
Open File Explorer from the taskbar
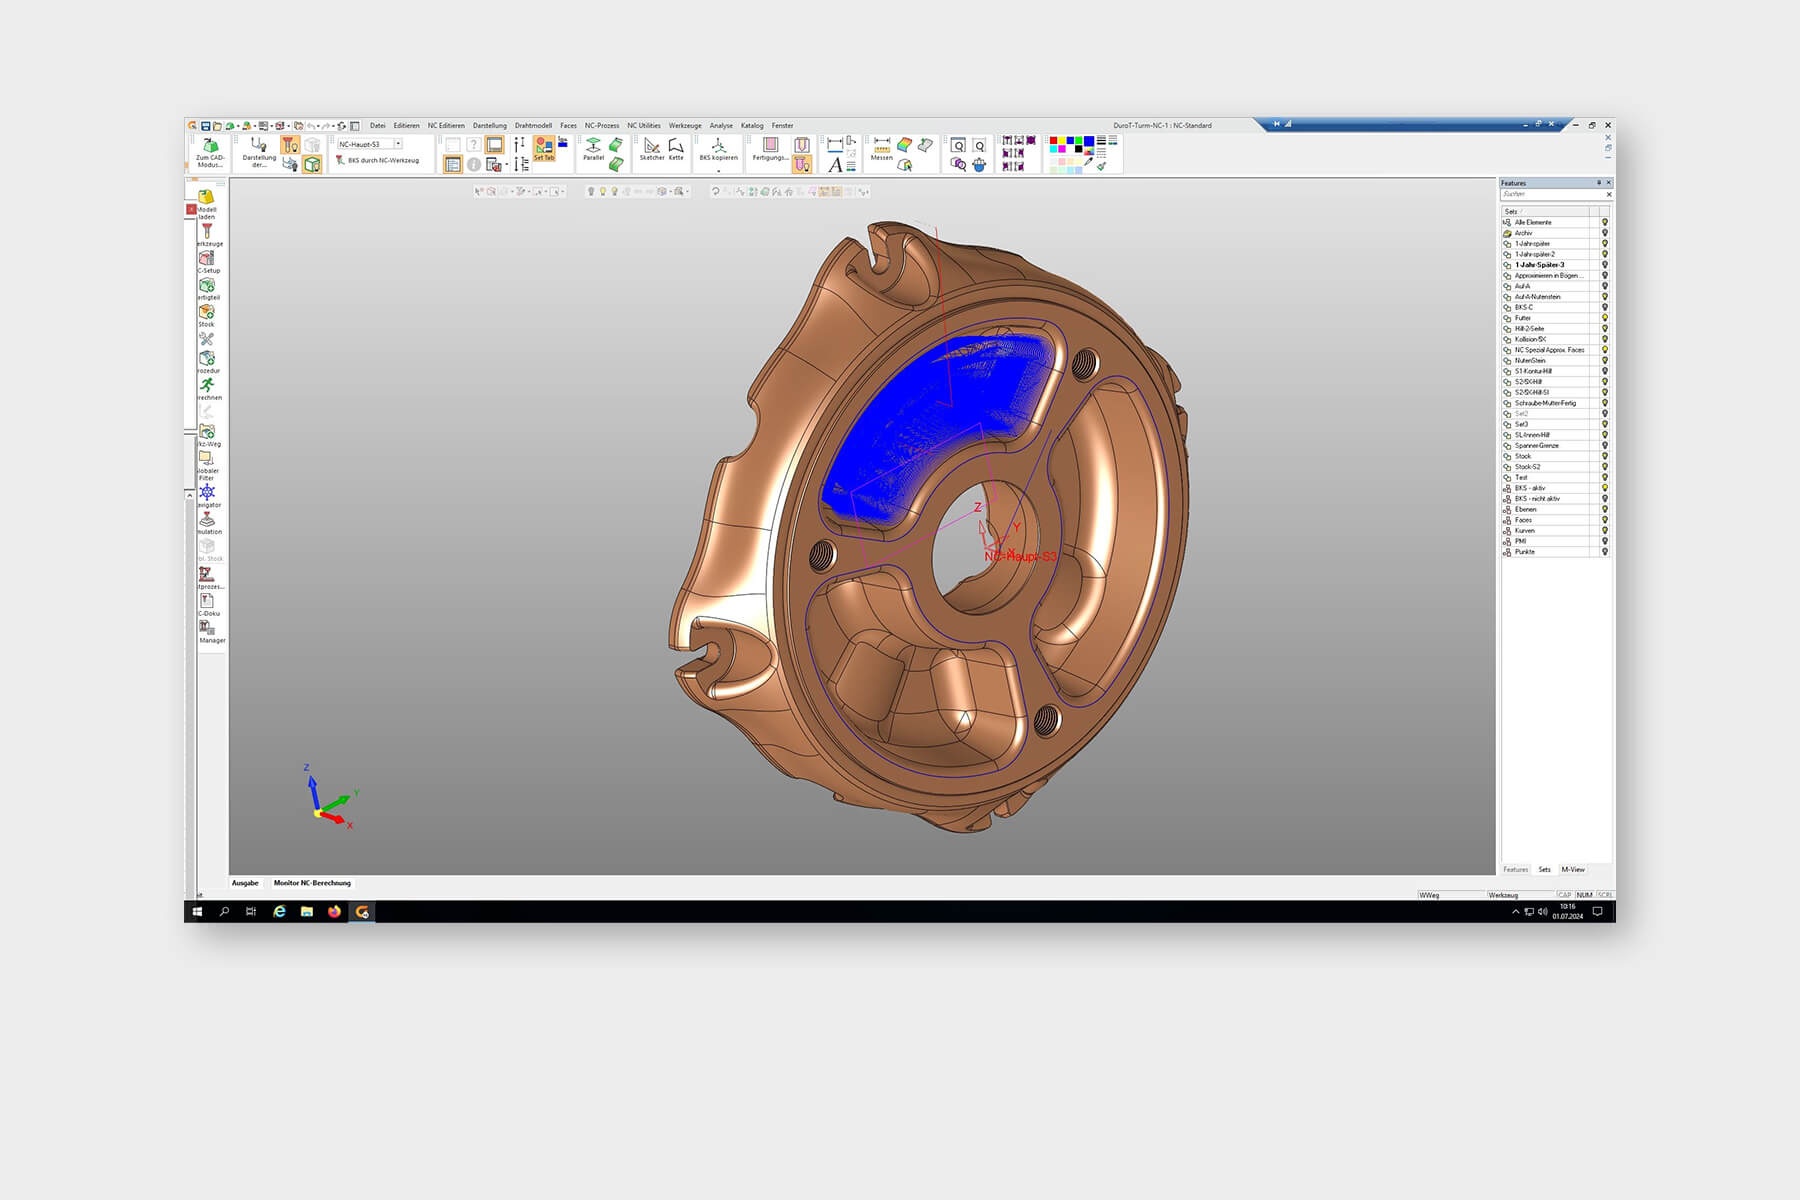tap(307, 912)
